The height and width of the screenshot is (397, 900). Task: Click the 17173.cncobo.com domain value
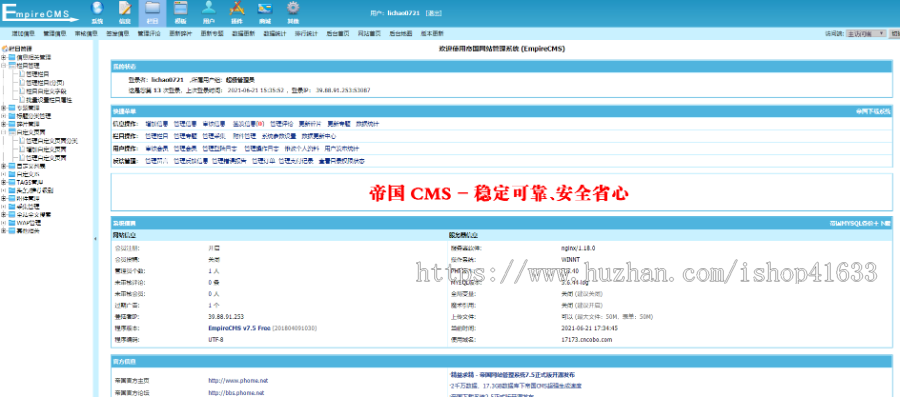click(x=587, y=340)
